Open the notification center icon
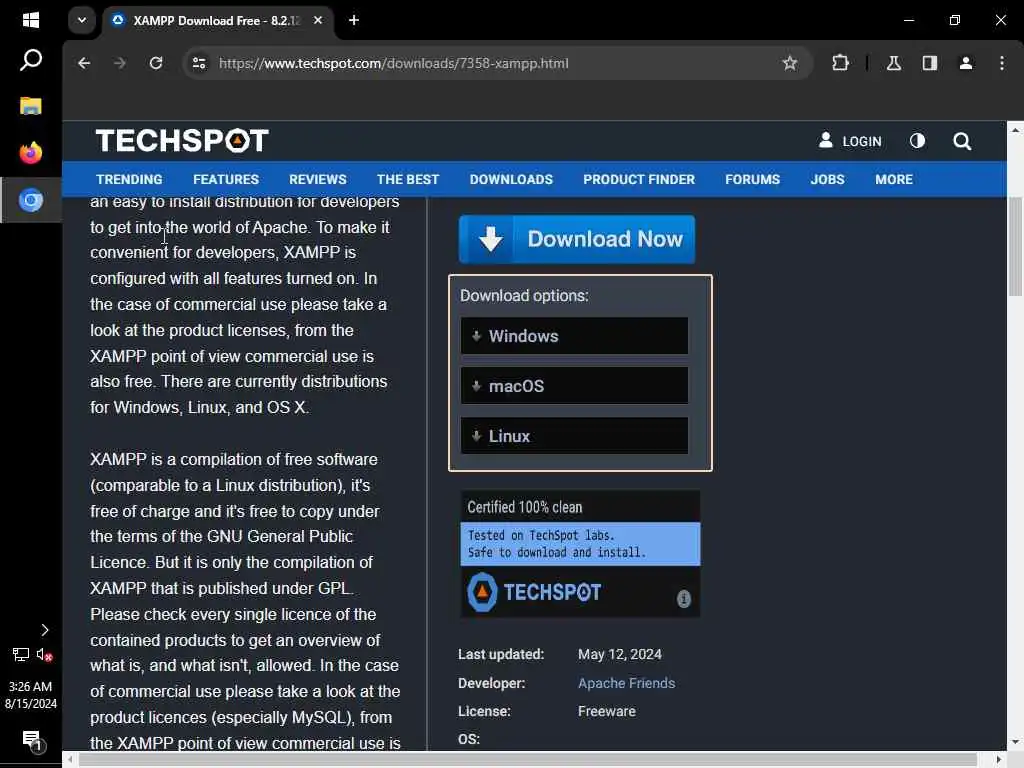Screen dimensions: 1024x768 [x=32, y=741]
